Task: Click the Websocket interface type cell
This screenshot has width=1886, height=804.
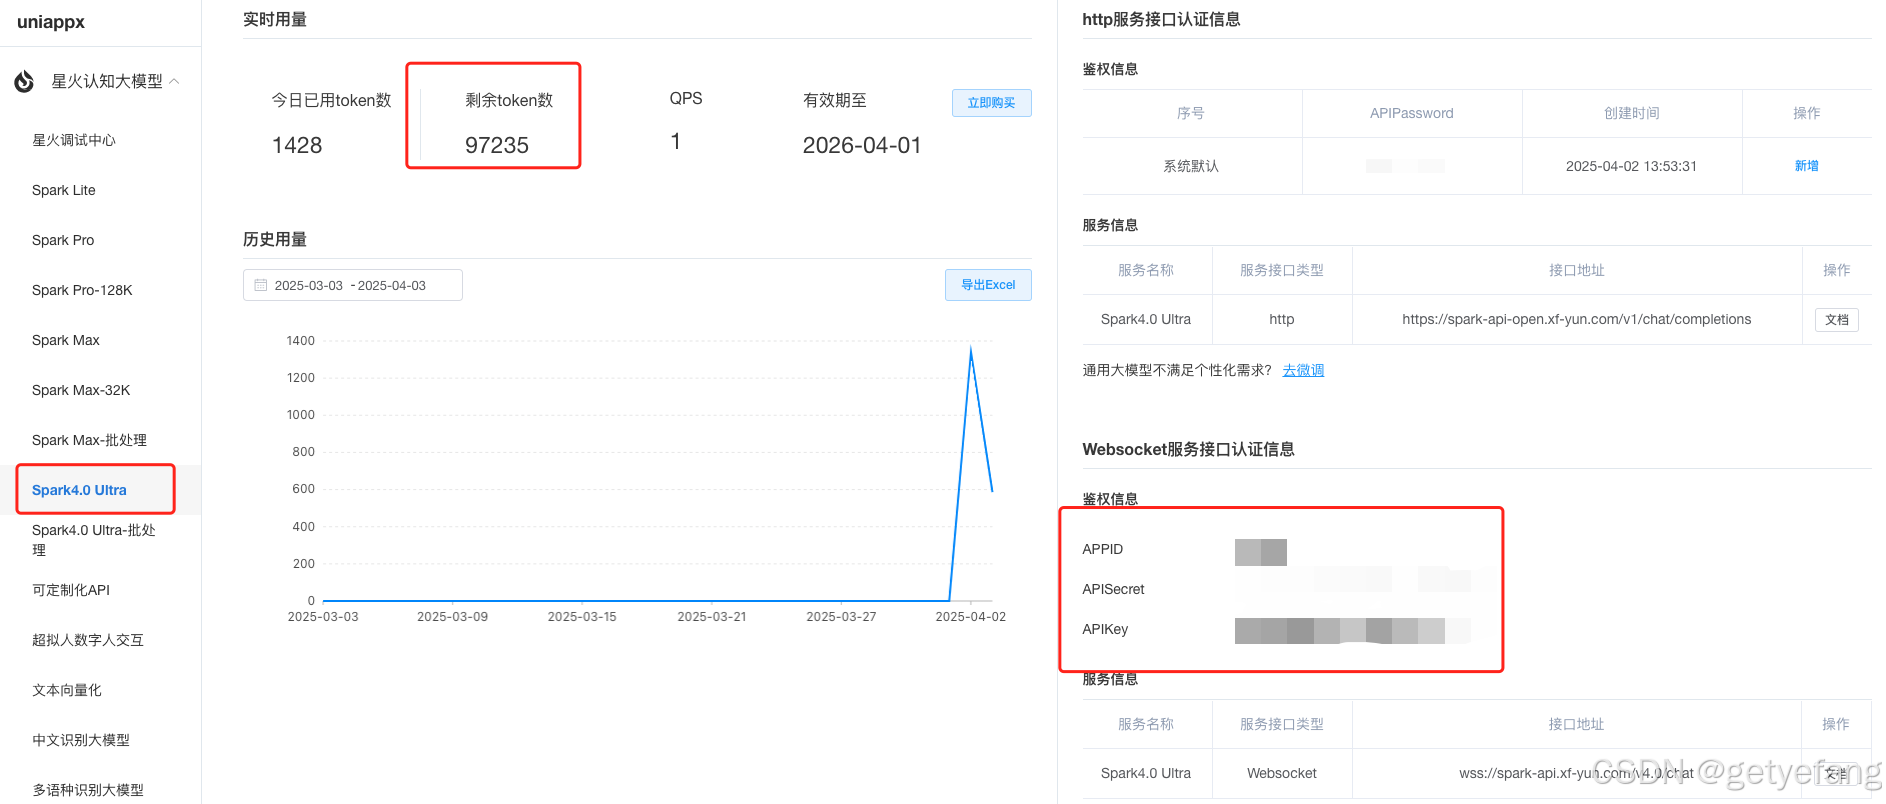Action: pos(1282,773)
